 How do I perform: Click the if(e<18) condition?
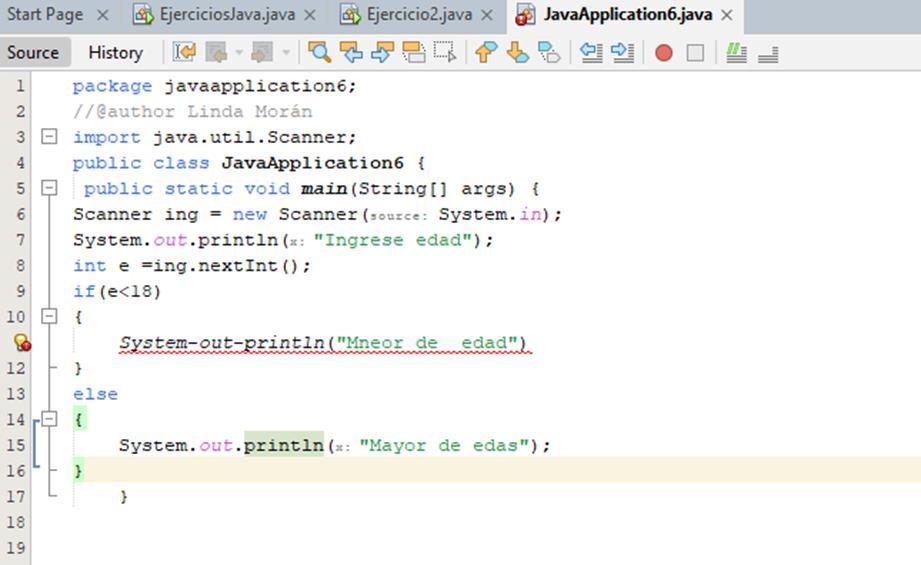[117, 291]
